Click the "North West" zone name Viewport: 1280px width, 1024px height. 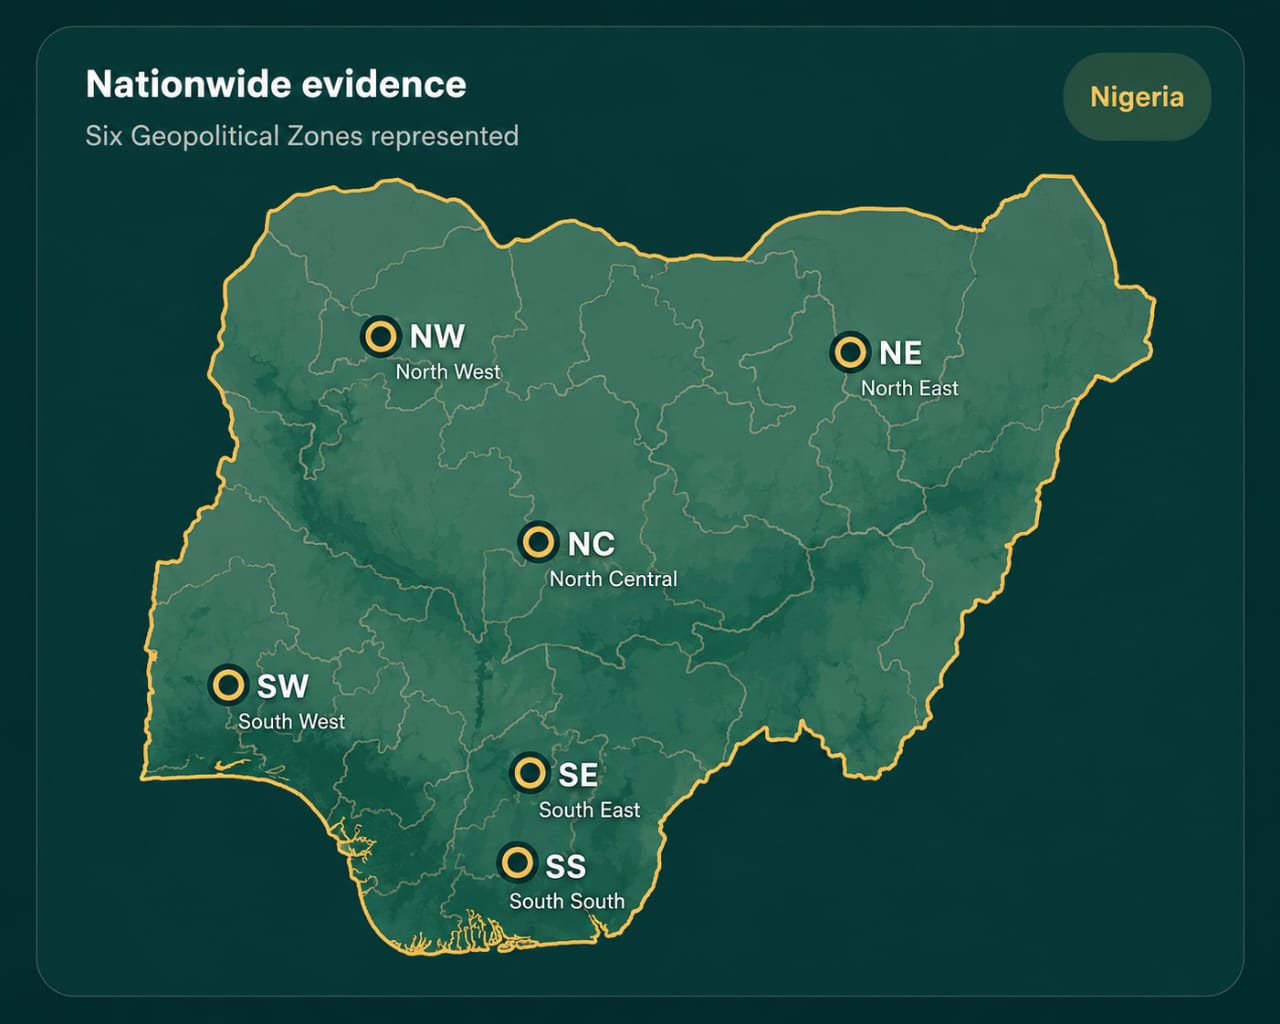click(x=448, y=372)
